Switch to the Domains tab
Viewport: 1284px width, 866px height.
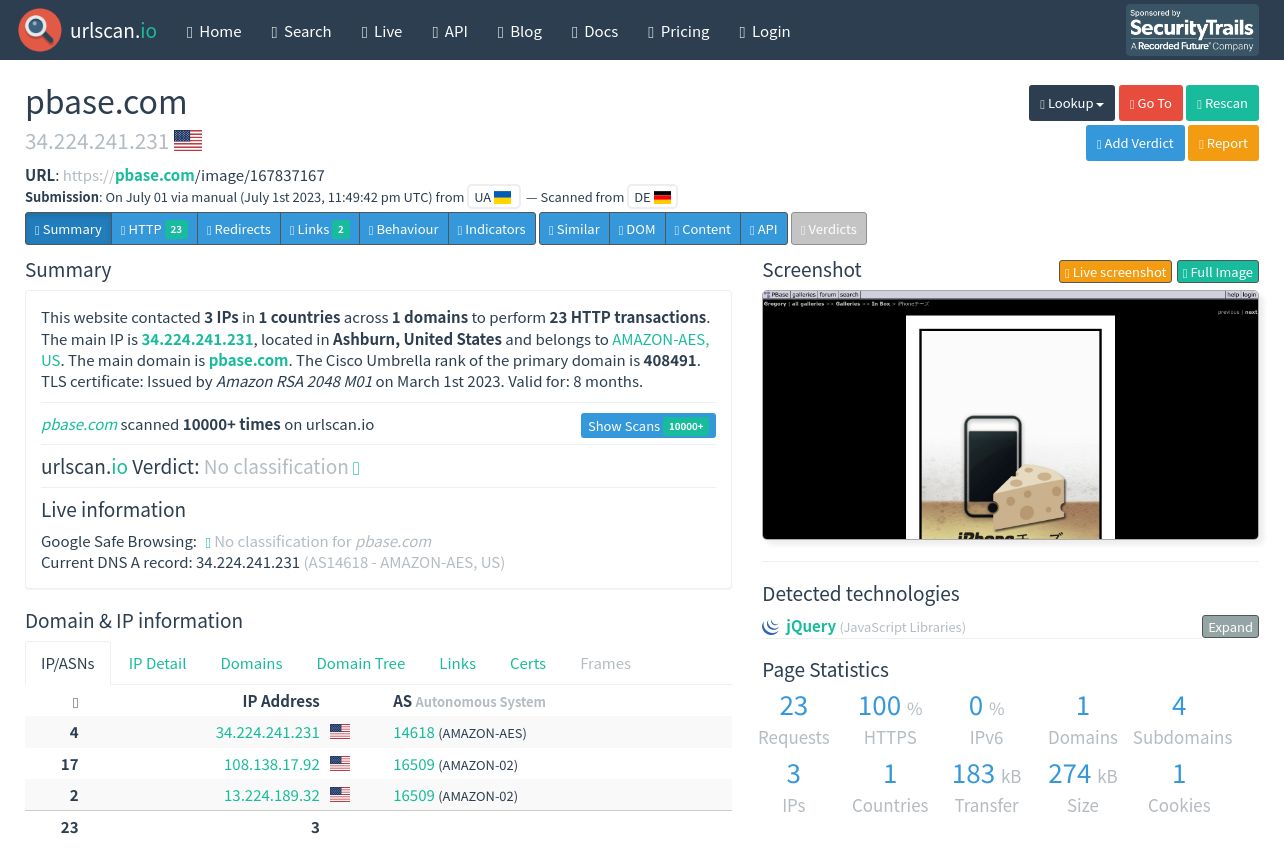click(x=251, y=663)
